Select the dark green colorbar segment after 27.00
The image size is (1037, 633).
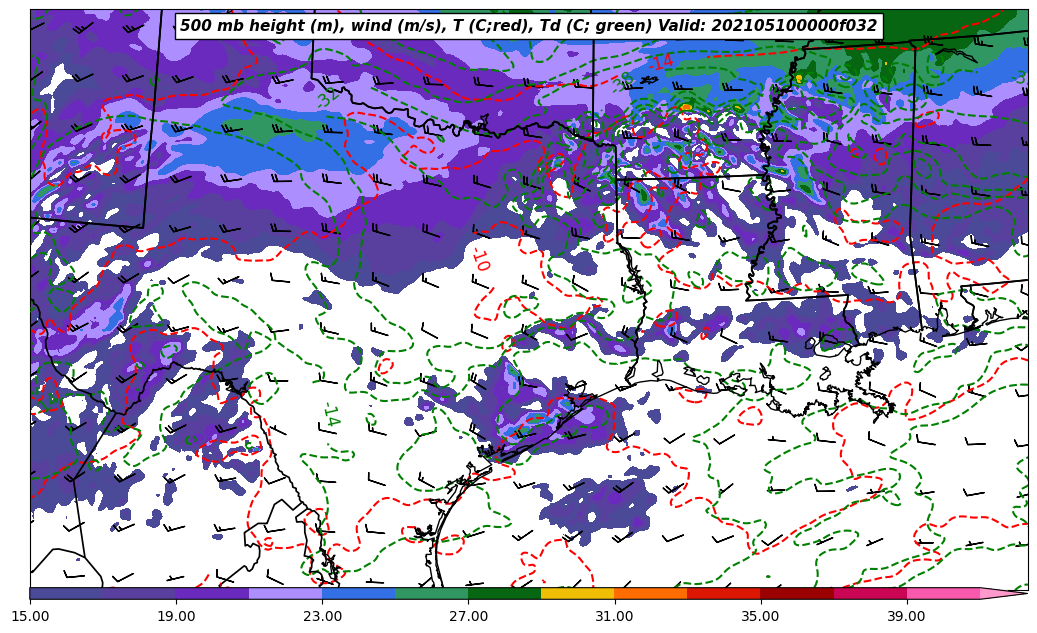[x=505, y=593]
